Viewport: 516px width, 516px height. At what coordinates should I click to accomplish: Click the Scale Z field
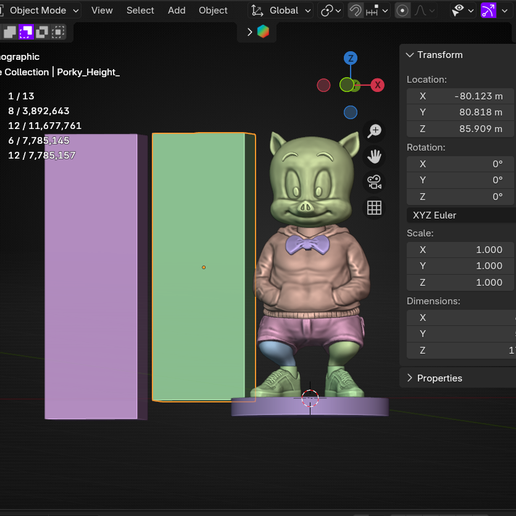click(x=460, y=282)
